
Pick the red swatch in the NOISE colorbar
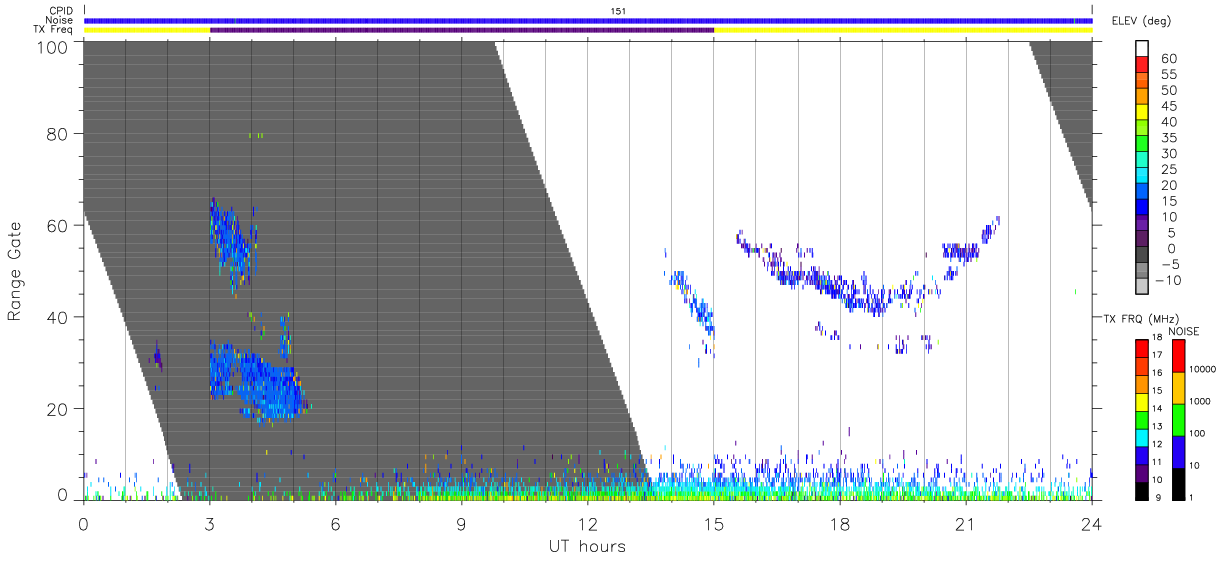coord(1179,355)
